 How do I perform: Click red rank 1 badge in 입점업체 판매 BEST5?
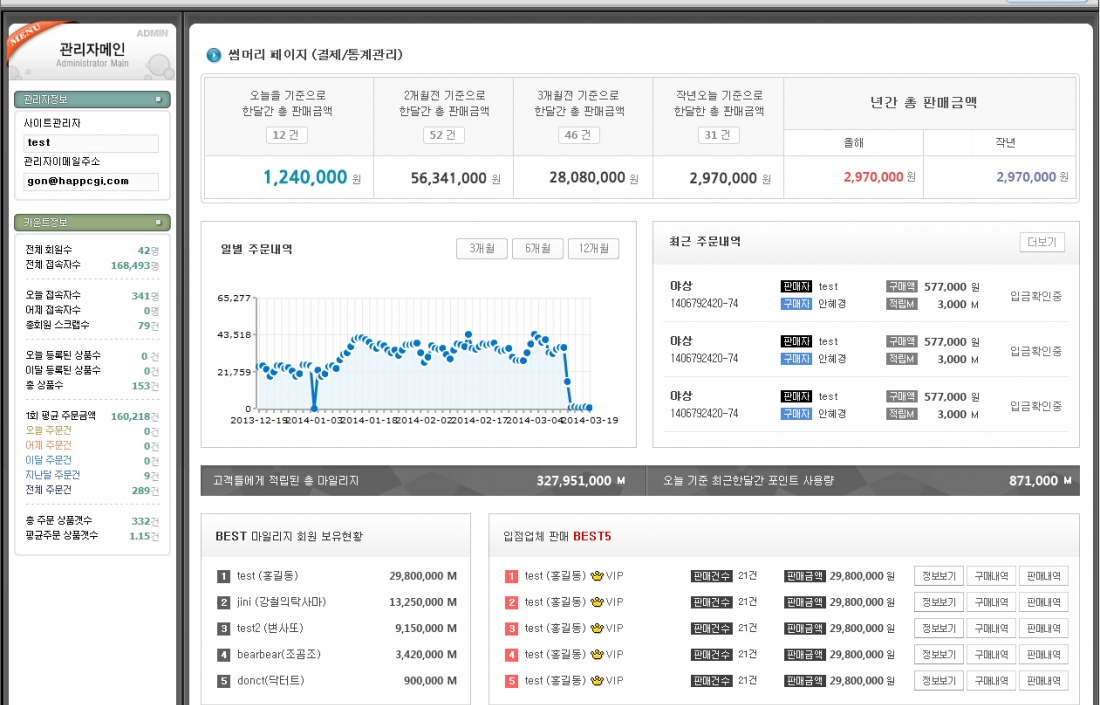pos(511,576)
